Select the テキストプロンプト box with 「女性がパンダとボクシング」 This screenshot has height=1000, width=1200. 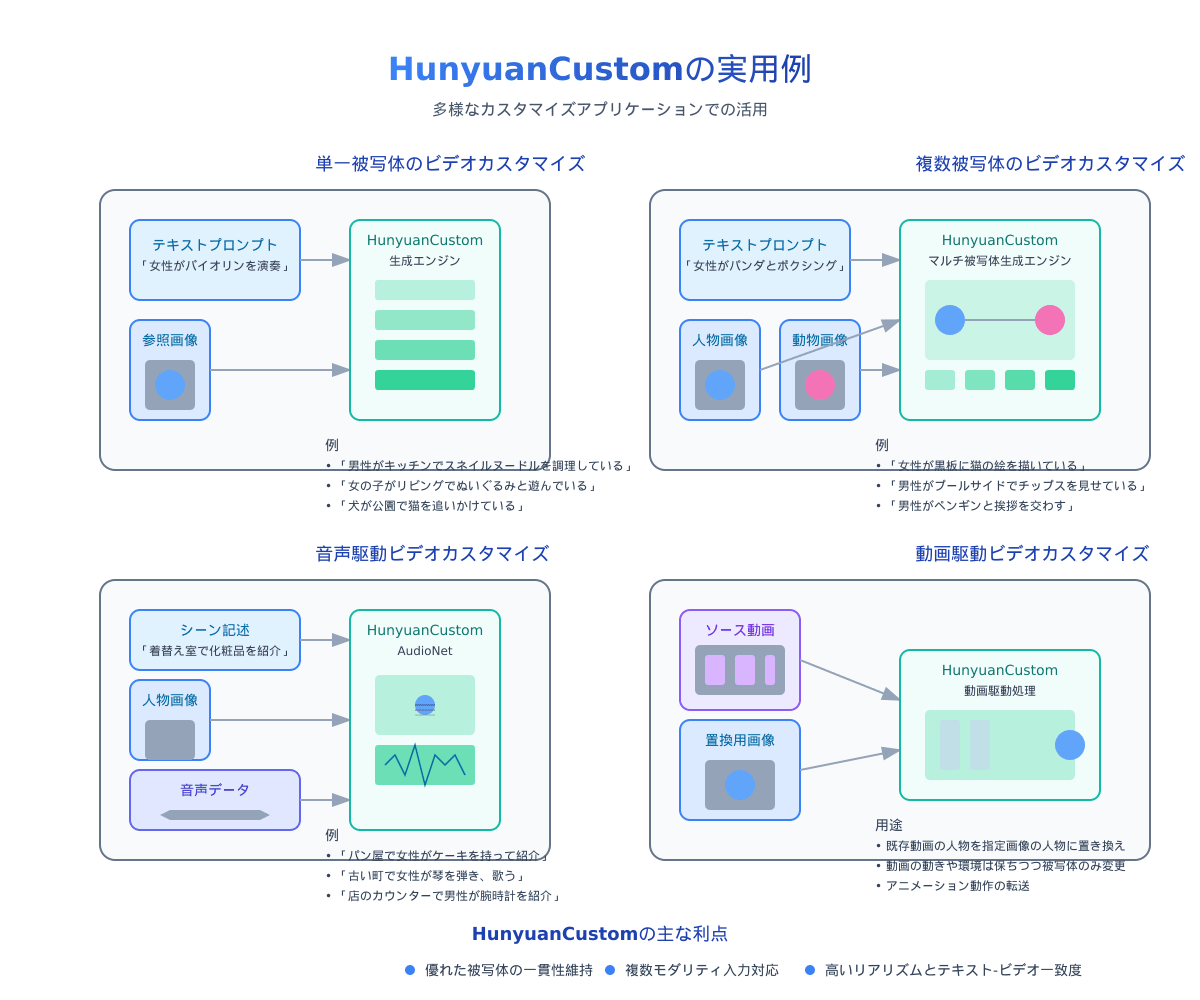click(765, 260)
